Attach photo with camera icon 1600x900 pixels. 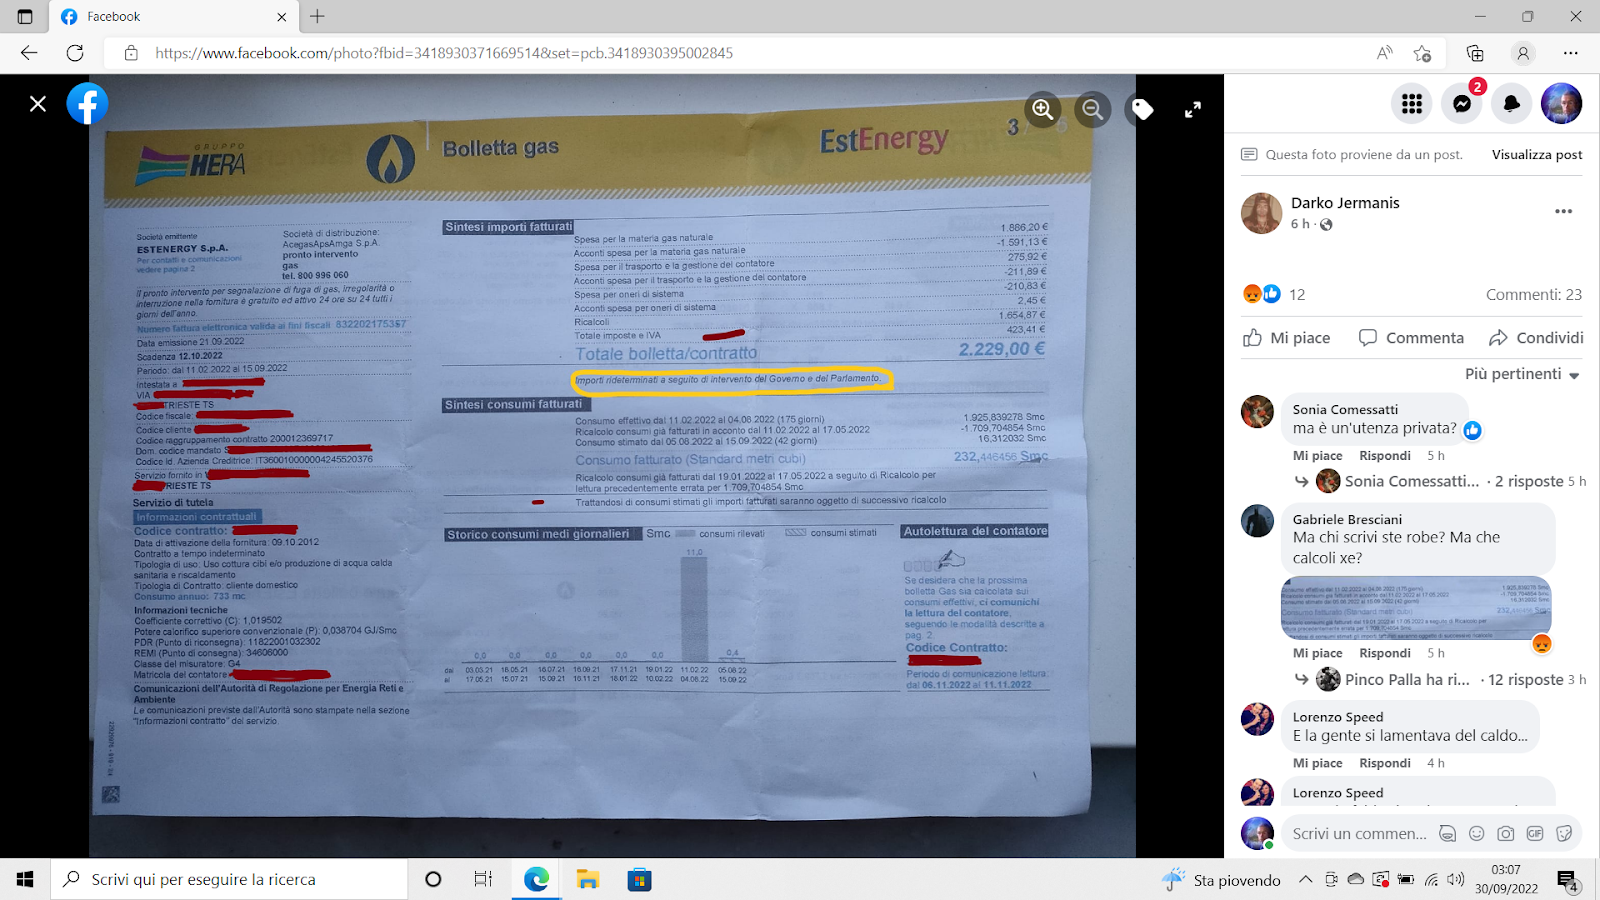(x=1506, y=833)
